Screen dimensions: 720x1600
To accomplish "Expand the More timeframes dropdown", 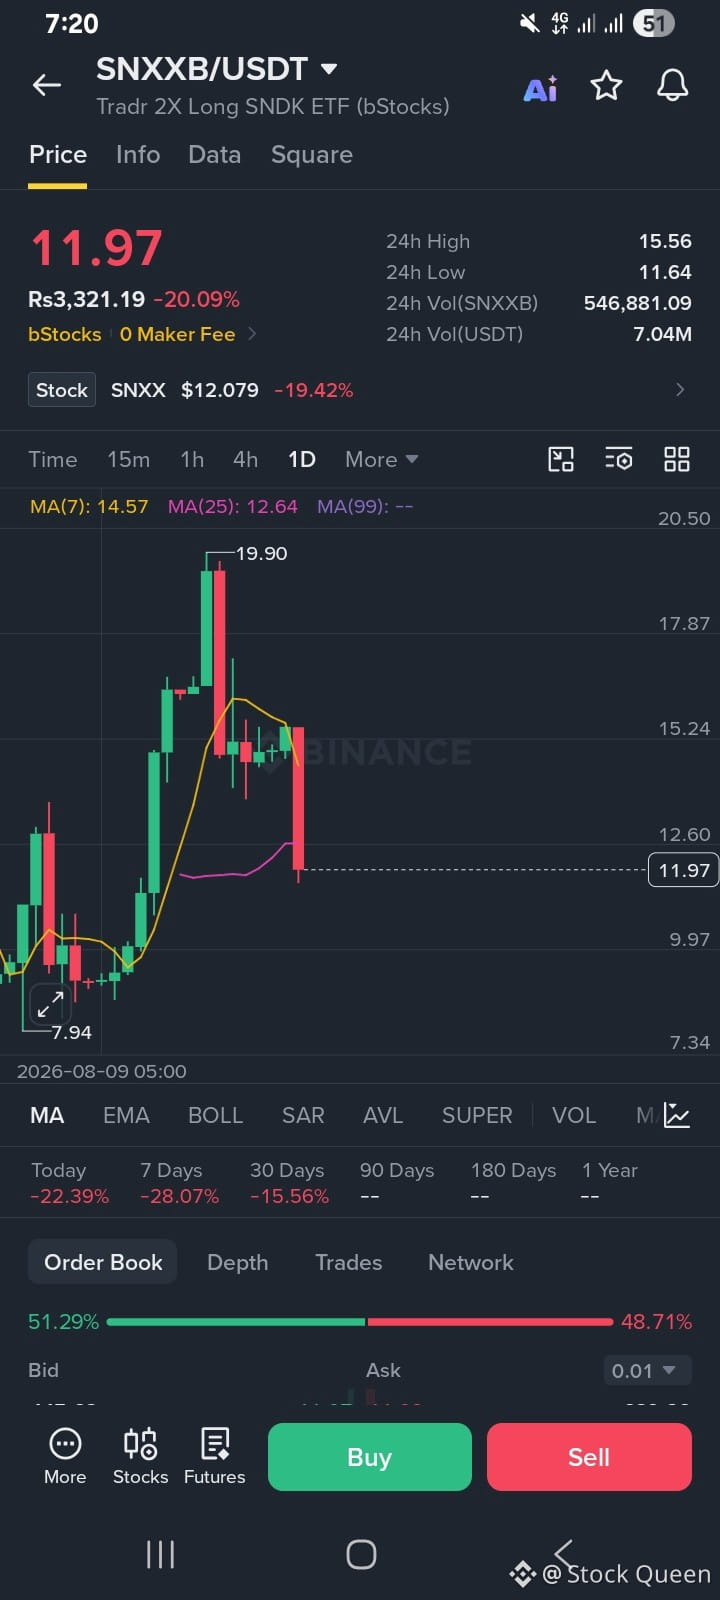I will point(381,459).
